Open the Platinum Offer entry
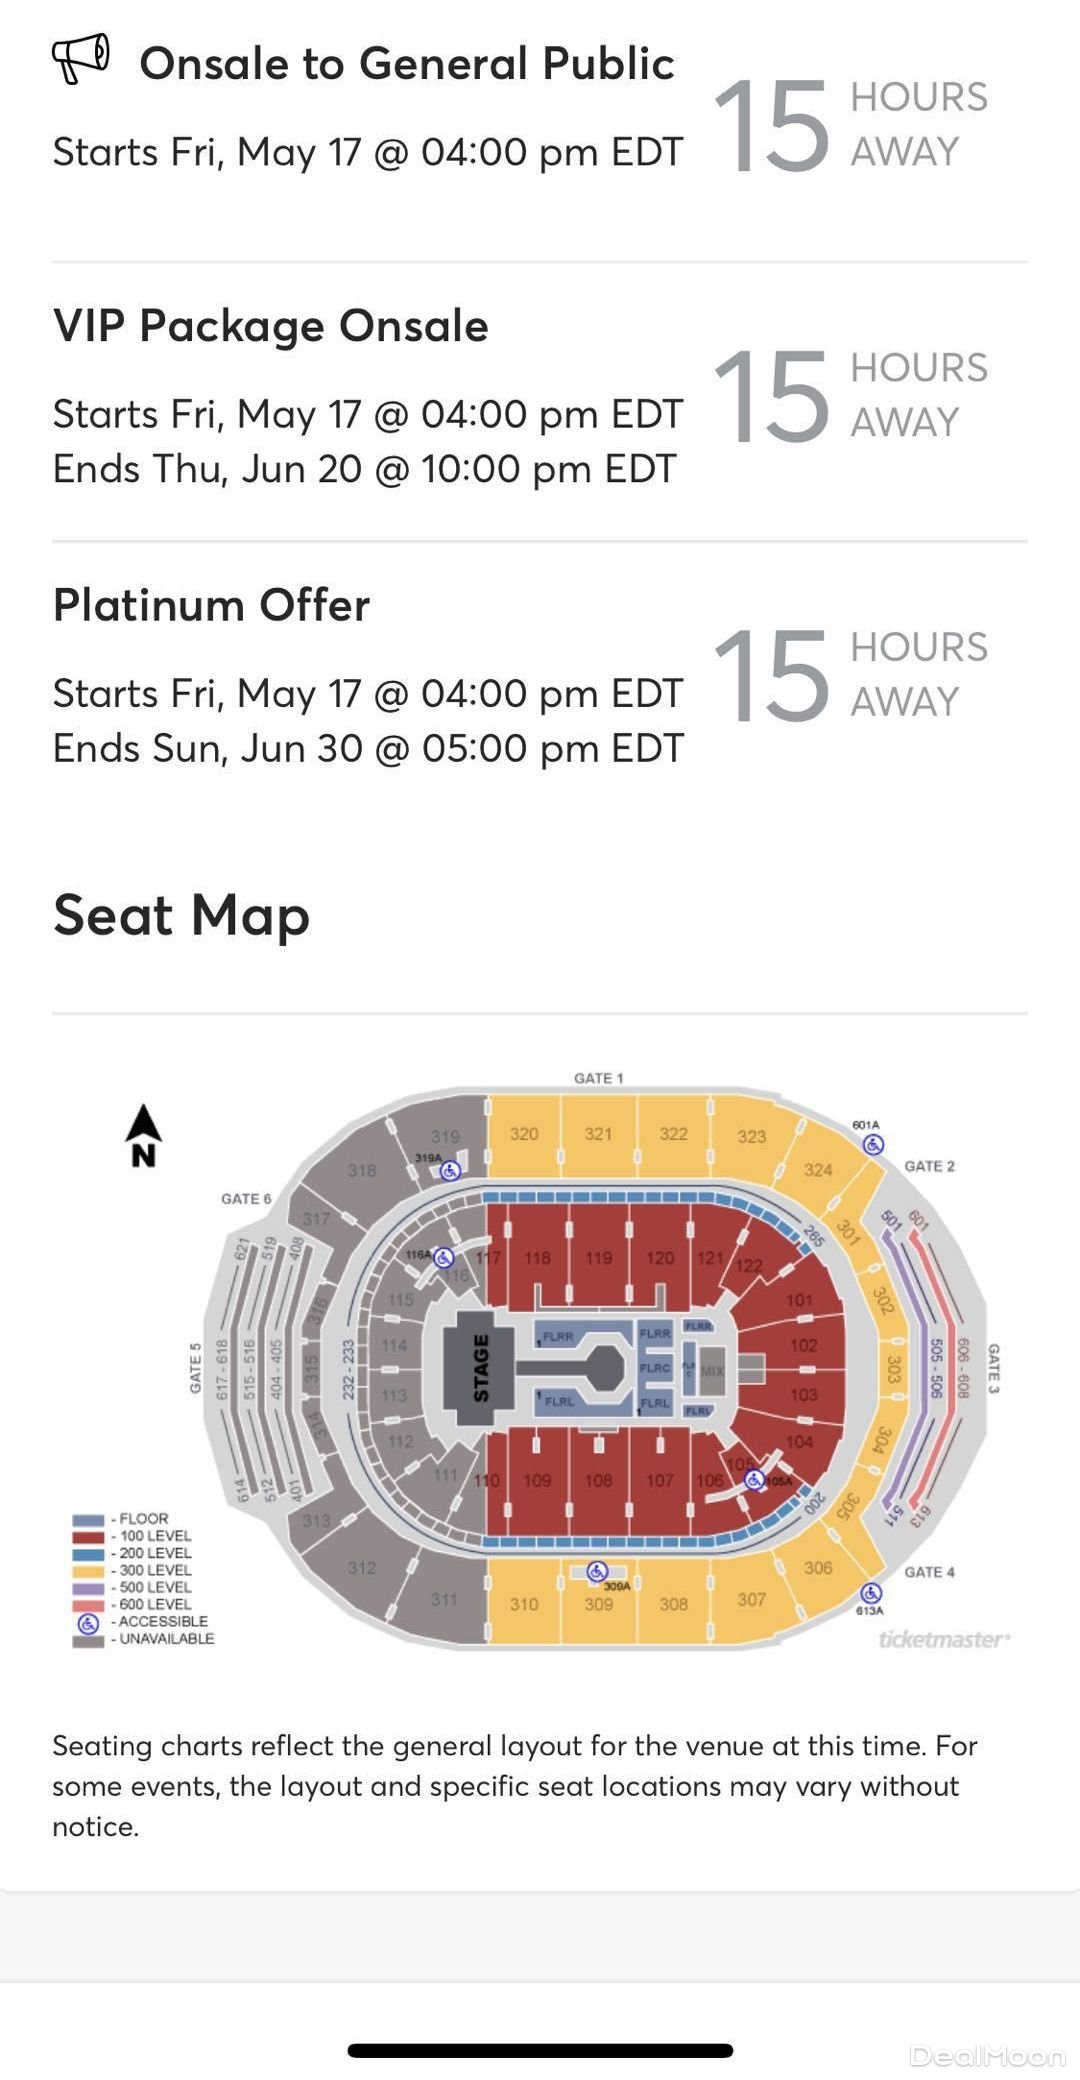Viewport: 1080px width, 2080px height. pos(211,606)
